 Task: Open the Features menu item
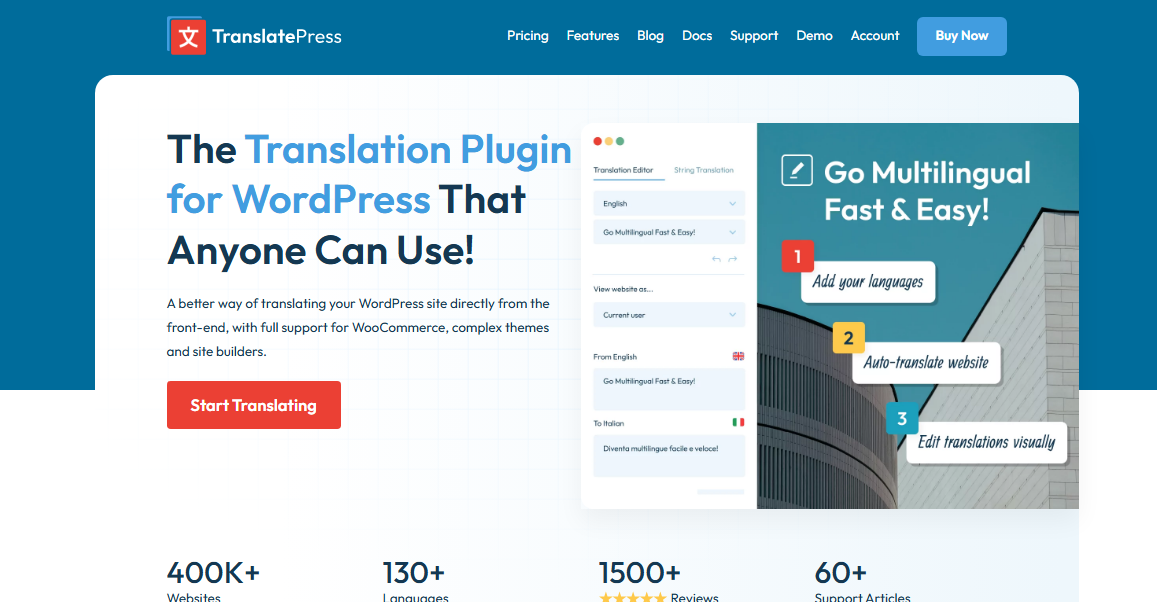click(x=593, y=35)
